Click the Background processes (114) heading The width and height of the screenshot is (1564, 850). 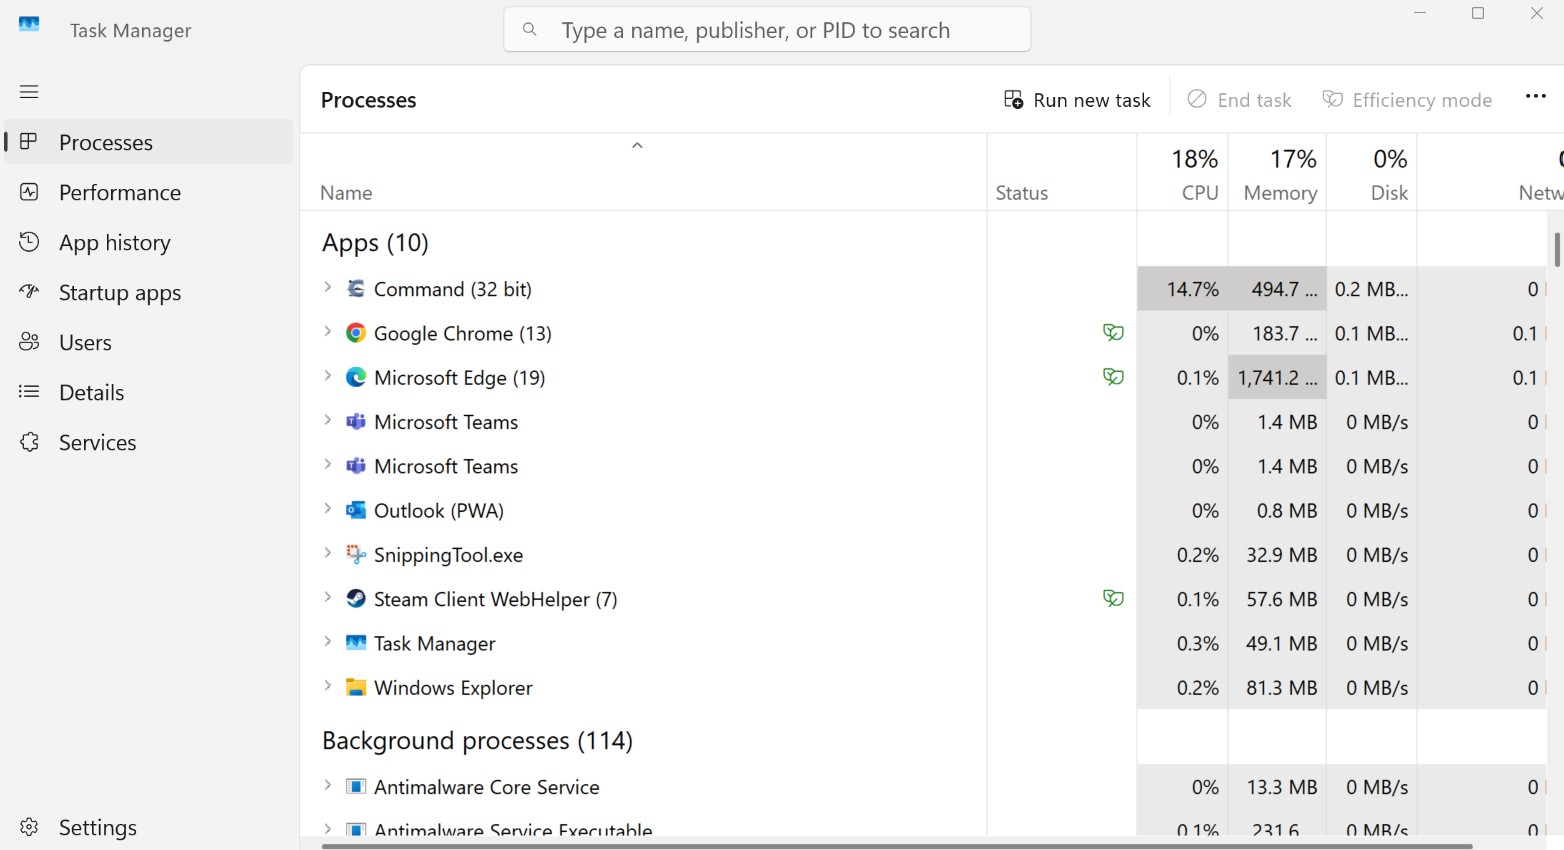point(477,740)
